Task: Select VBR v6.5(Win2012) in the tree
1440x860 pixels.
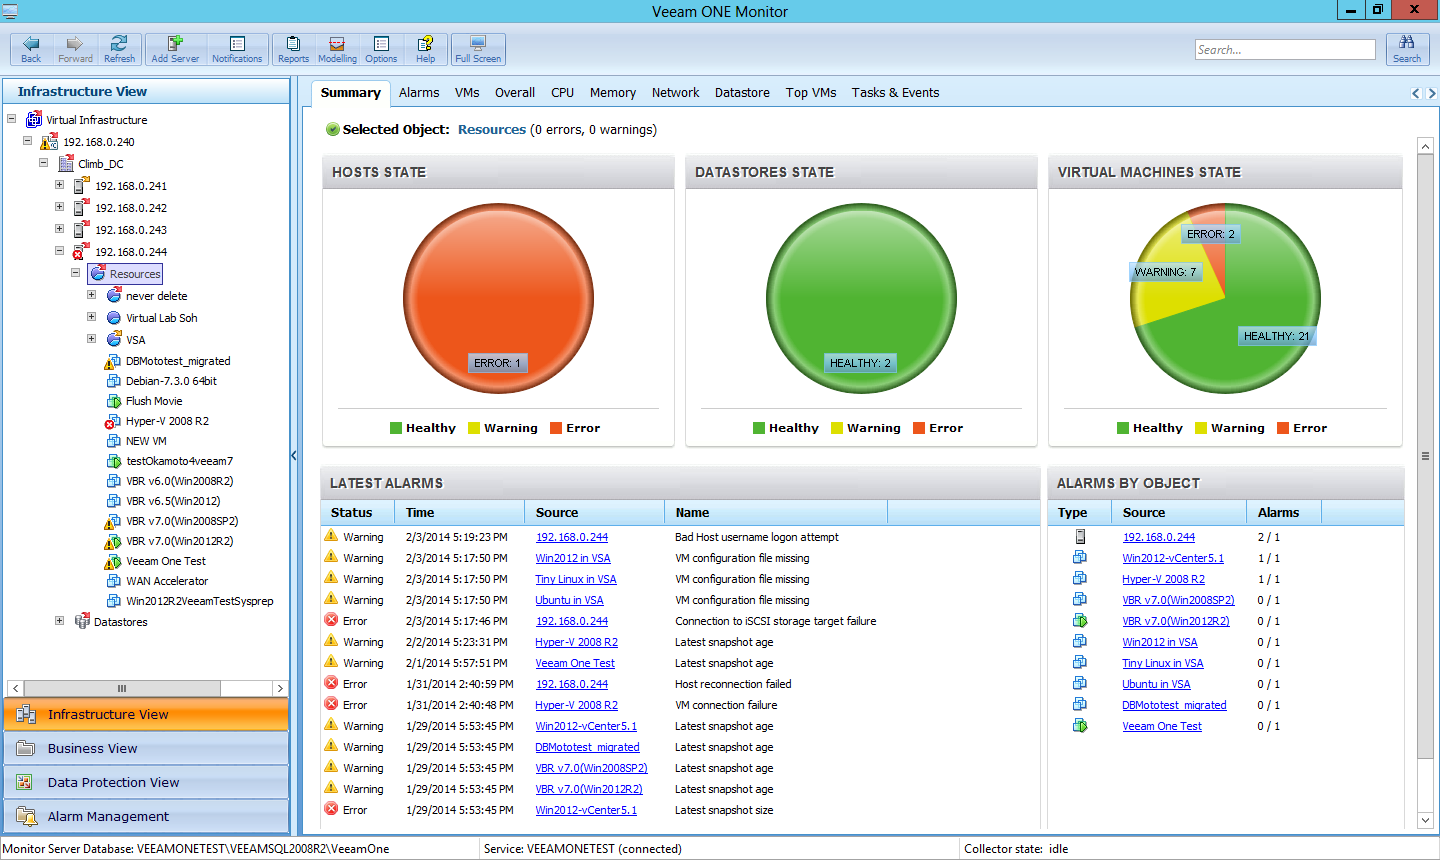Action: (x=173, y=501)
